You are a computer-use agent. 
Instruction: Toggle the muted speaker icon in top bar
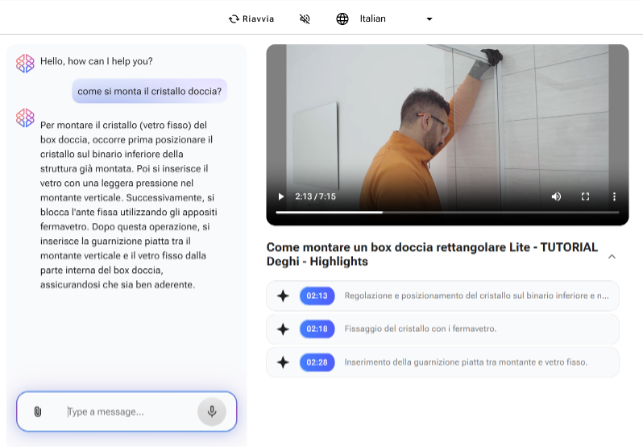[305, 19]
